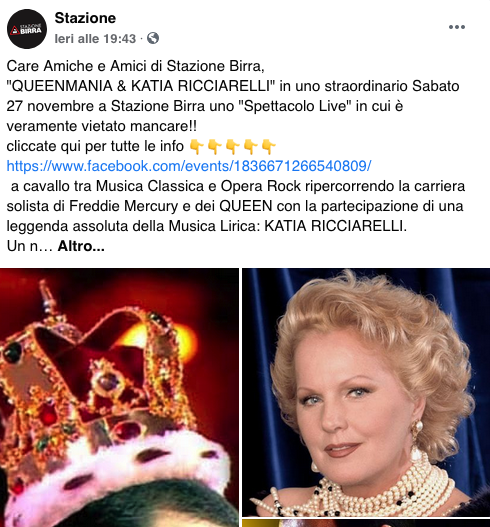Viewport: 490px width, 527px height.
Task: Open the 'Ieri alle 19:43' timestamp
Action: pyautogui.click(x=95, y=39)
